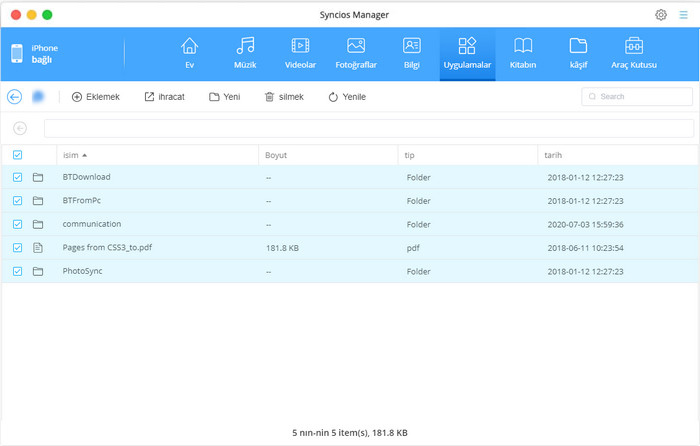Open the Bilgi tab
The width and height of the screenshot is (700, 446).
point(412,54)
